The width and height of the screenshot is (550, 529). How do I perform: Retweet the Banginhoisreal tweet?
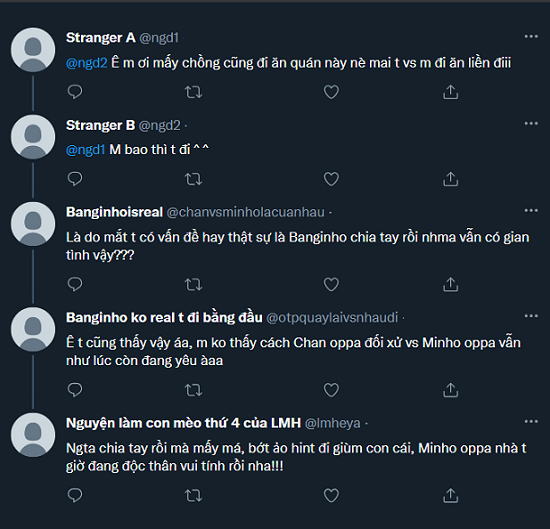pyautogui.click(x=193, y=284)
